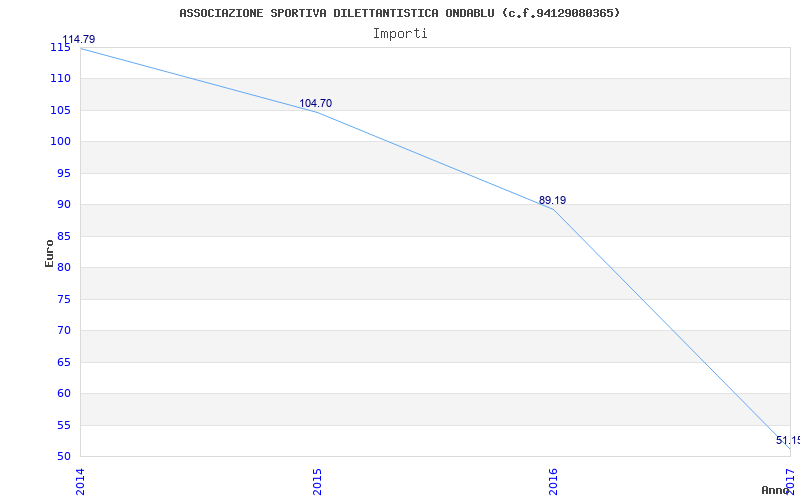The width and height of the screenshot is (800, 500).
Task: Click the 95 y-axis tick label
Action: (x=63, y=173)
